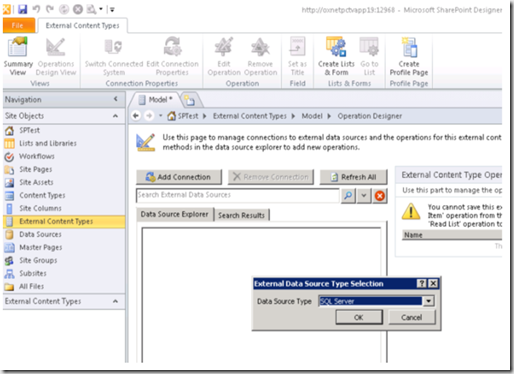514x374 pixels.
Task: Open the search options dropdown arrow
Action: tap(364, 196)
